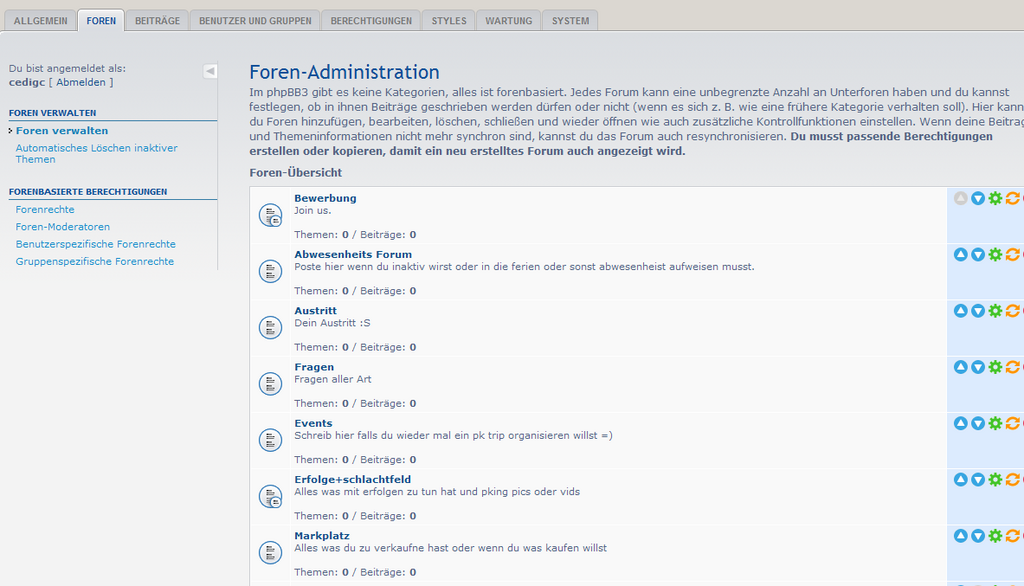Open the Berechtigungen tab
The image size is (1024, 586).
tap(370, 21)
